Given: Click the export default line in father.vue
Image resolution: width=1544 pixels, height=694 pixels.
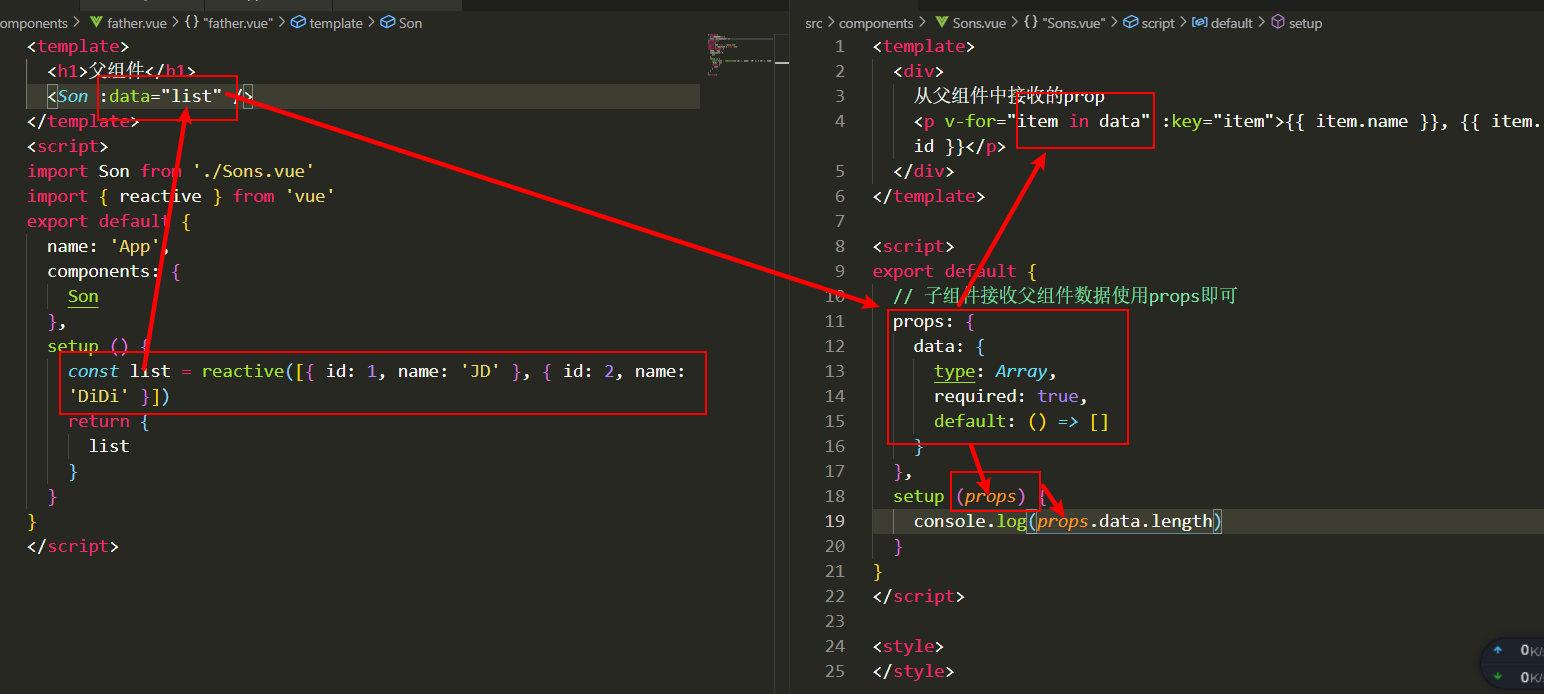Looking at the screenshot, I should point(109,221).
